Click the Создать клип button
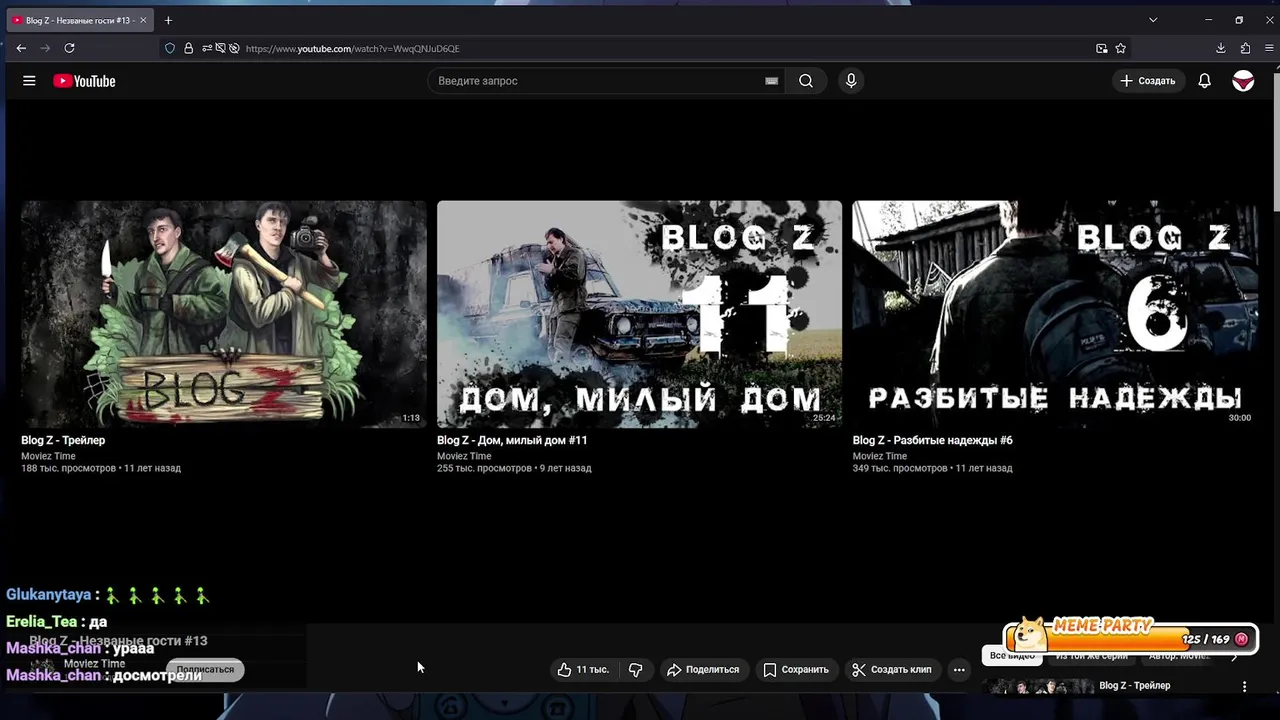This screenshot has height=720, width=1280. point(892,670)
